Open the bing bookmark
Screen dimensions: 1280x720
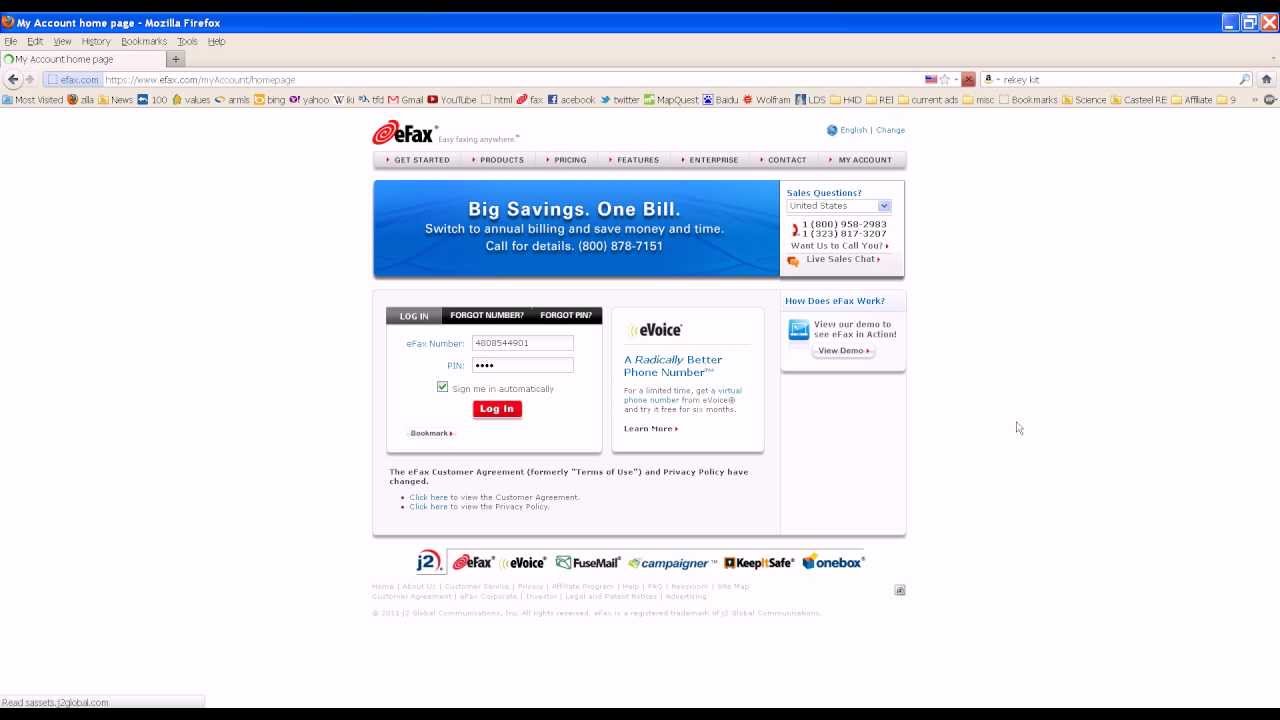click(269, 100)
